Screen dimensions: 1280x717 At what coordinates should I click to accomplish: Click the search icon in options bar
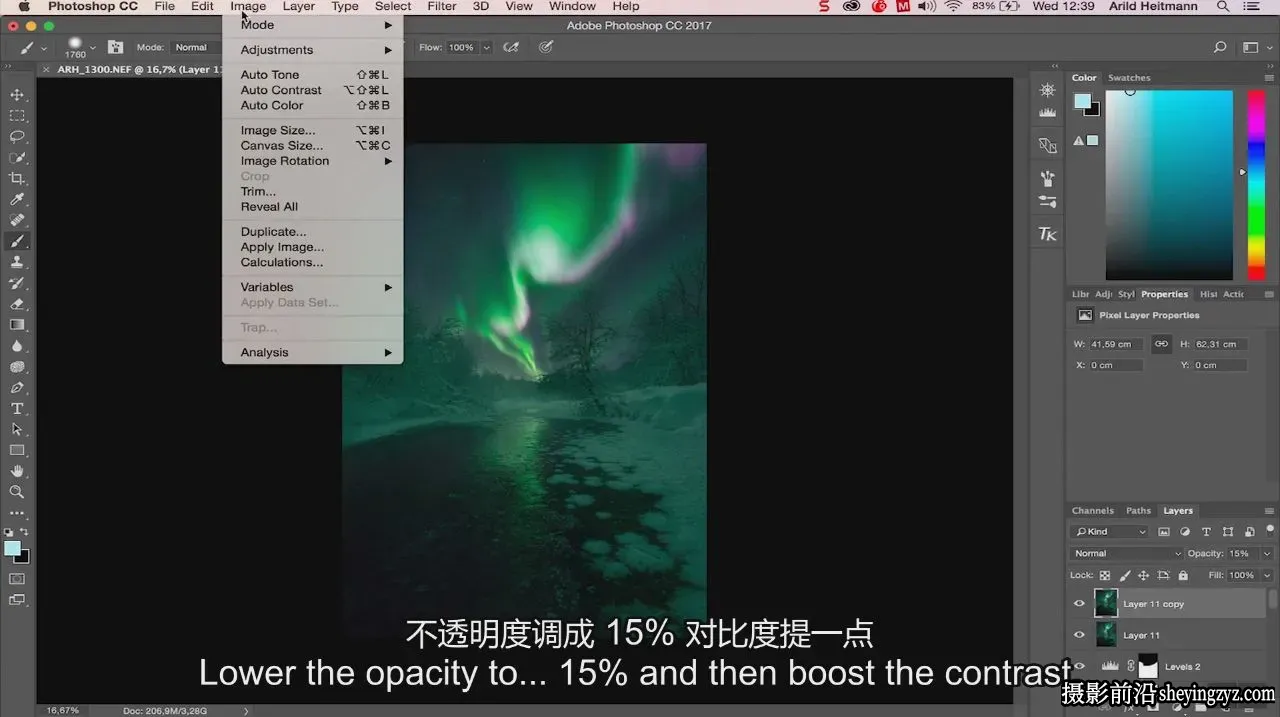click(x=1219, y=47)
